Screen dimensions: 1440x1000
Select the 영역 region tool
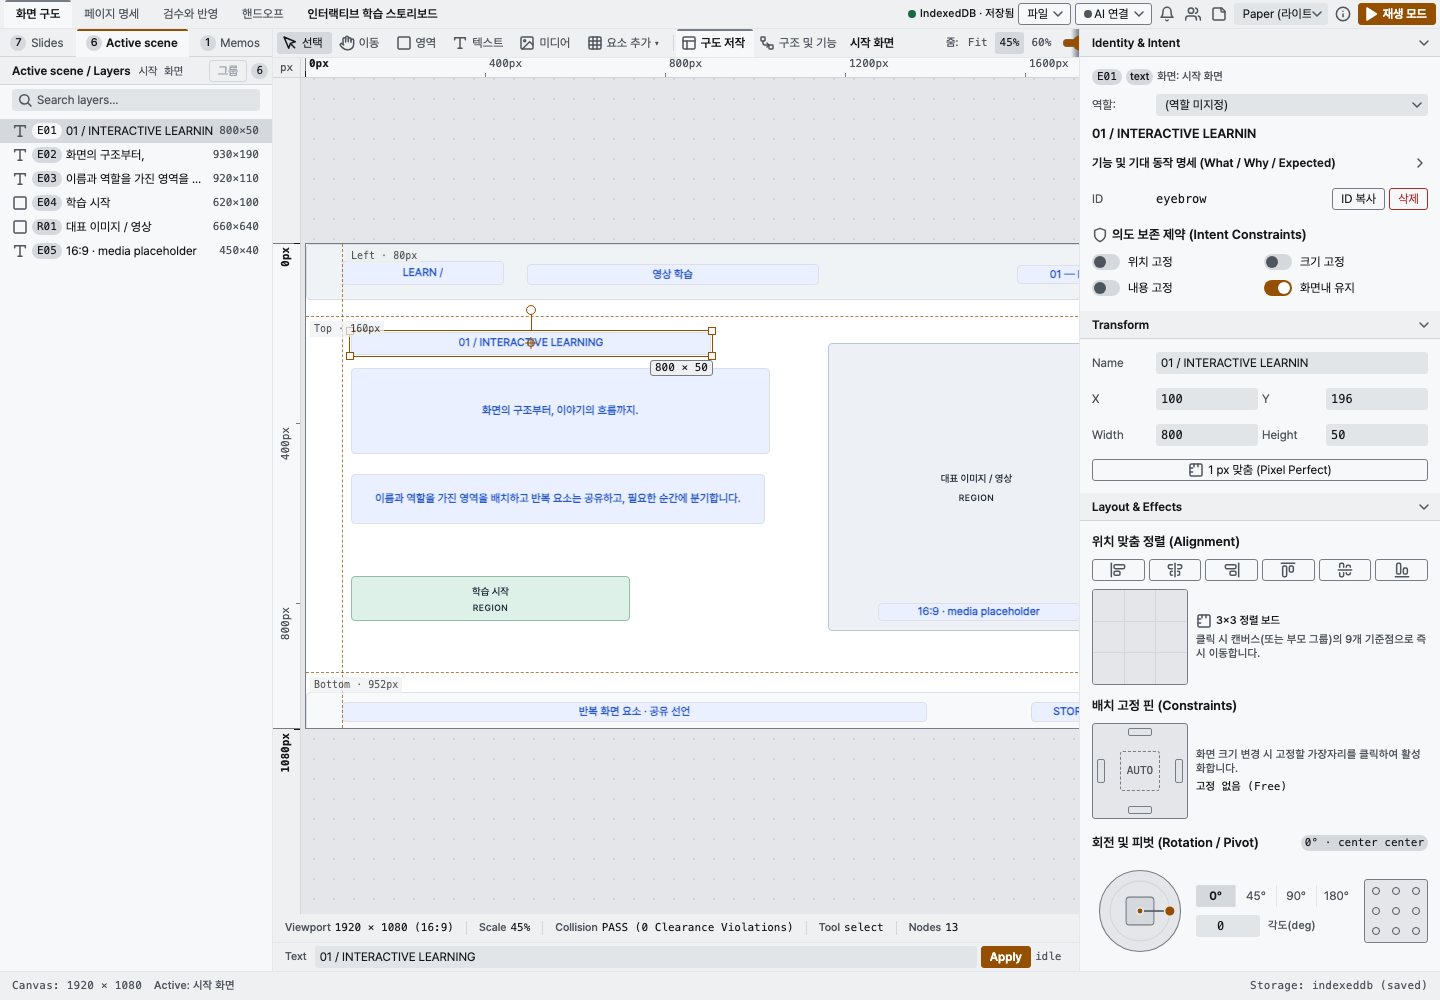pos(417,43)
